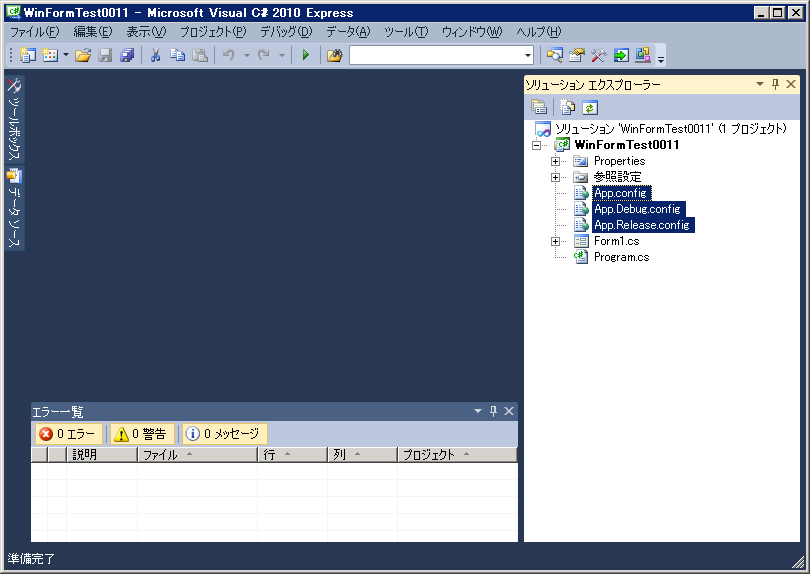810x574 pixels.
Task: Sort error list by 行 column
Action: (x=292, y=455)
